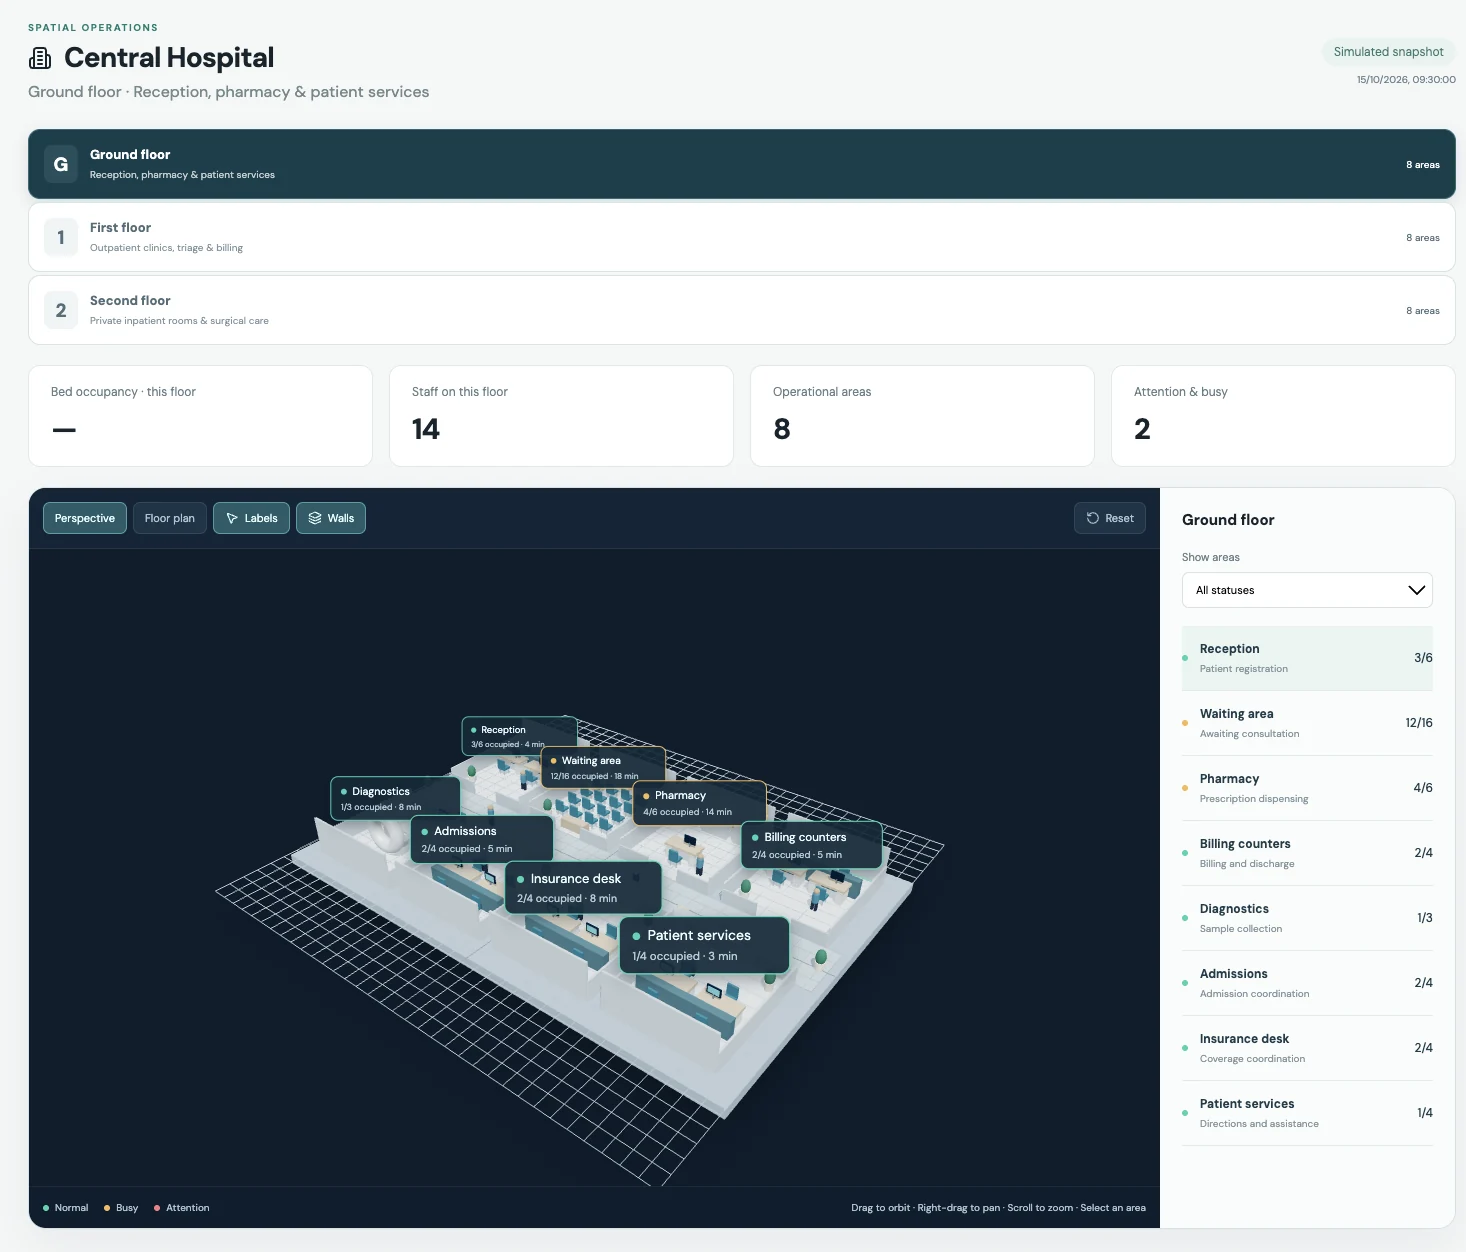Select the Ground floor tab

coord(741,164)
